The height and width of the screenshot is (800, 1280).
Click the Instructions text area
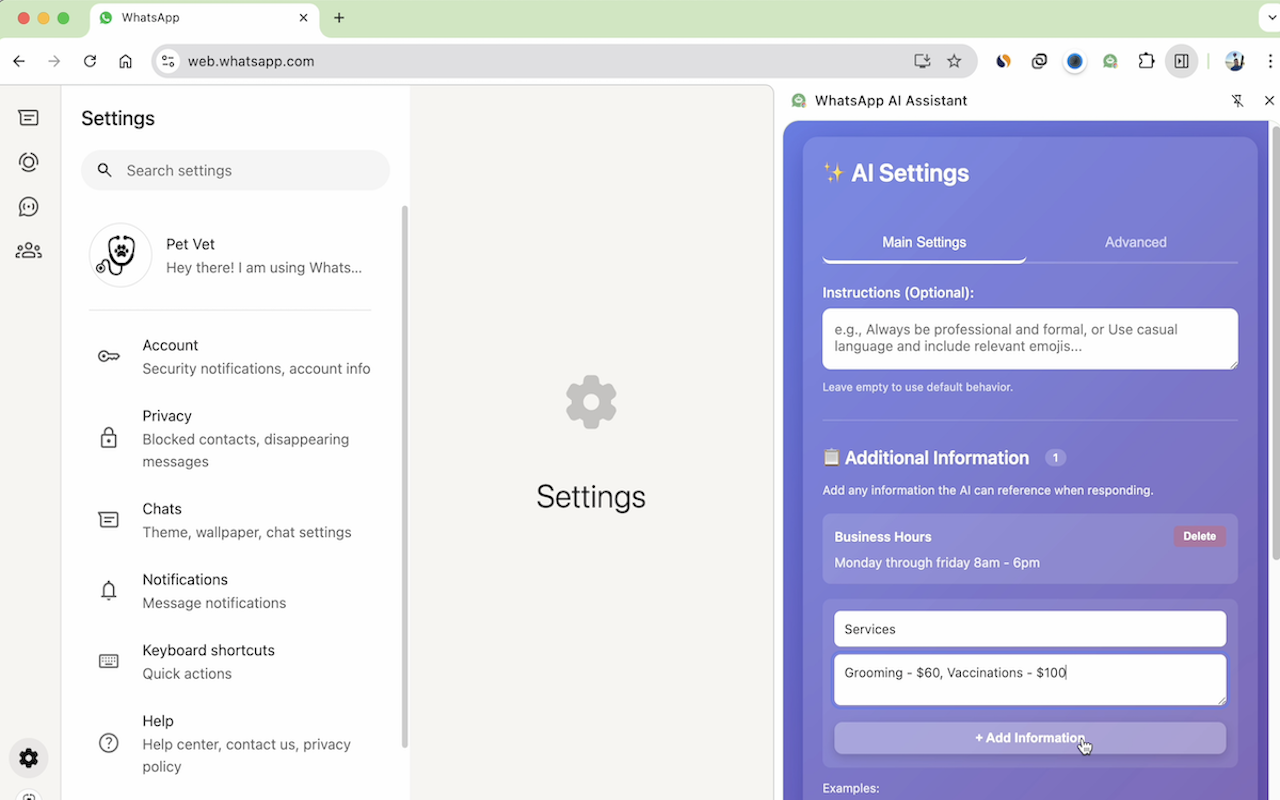click(1030, 339)
